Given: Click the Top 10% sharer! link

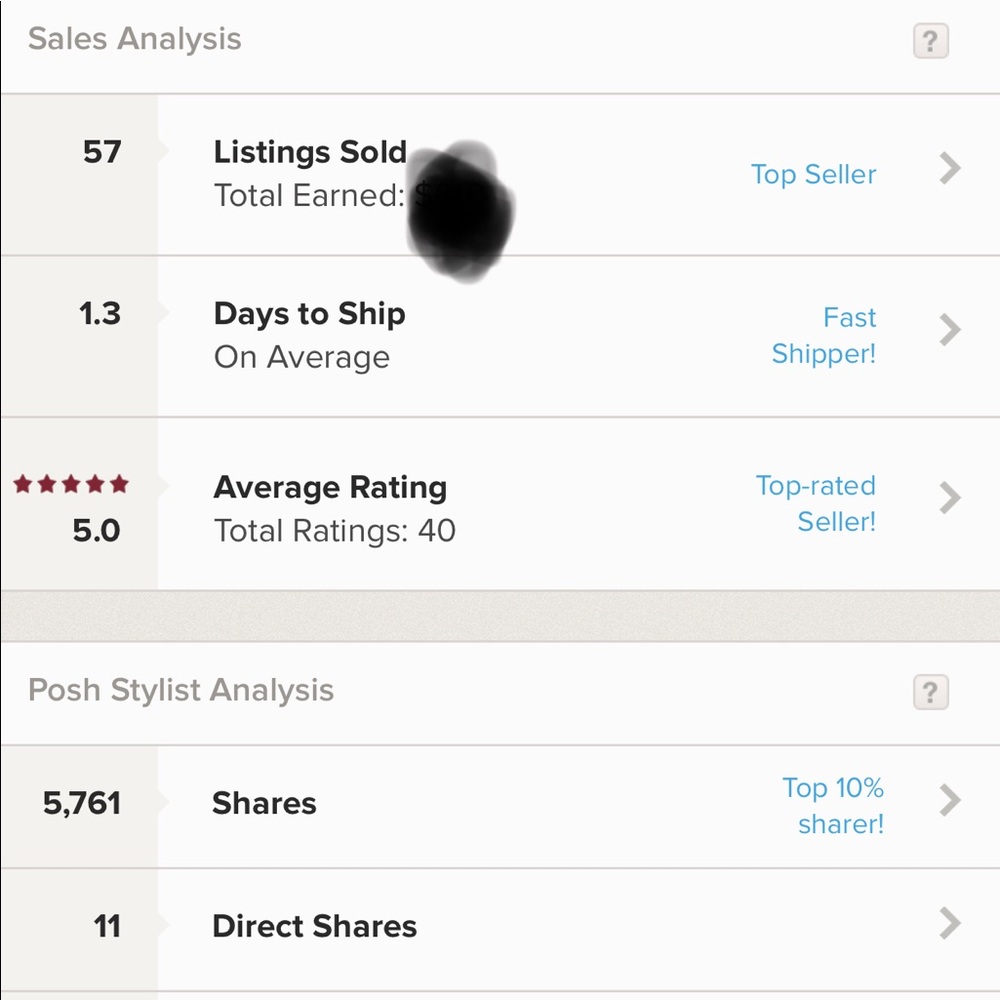Looking at the screenshot, I should (x=833, y=806).
